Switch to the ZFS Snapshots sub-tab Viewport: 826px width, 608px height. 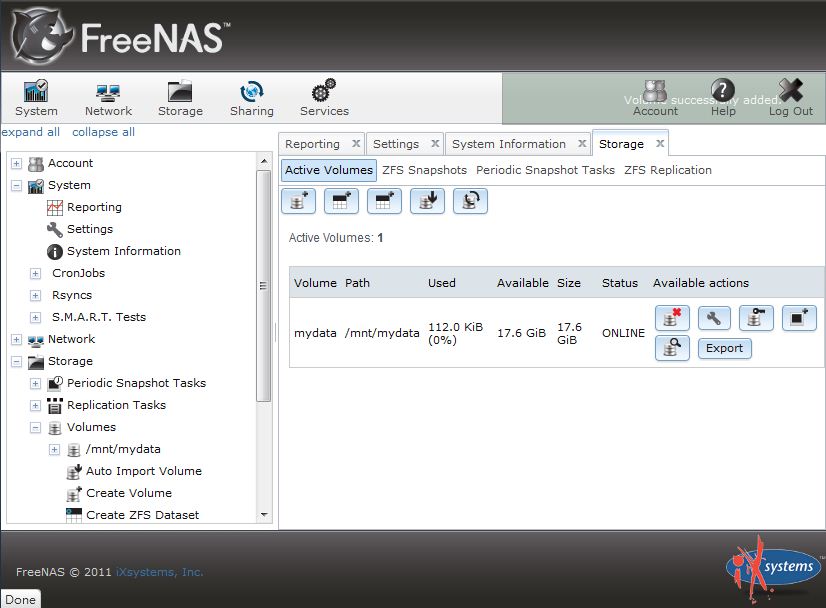pyautogui.click(x=424, y=170)
